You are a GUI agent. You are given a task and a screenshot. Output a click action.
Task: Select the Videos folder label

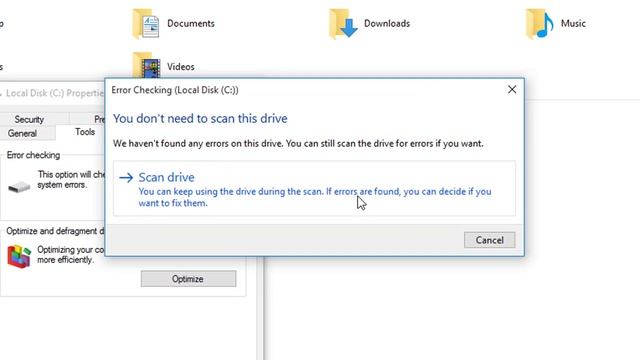(x=180, y=67)
